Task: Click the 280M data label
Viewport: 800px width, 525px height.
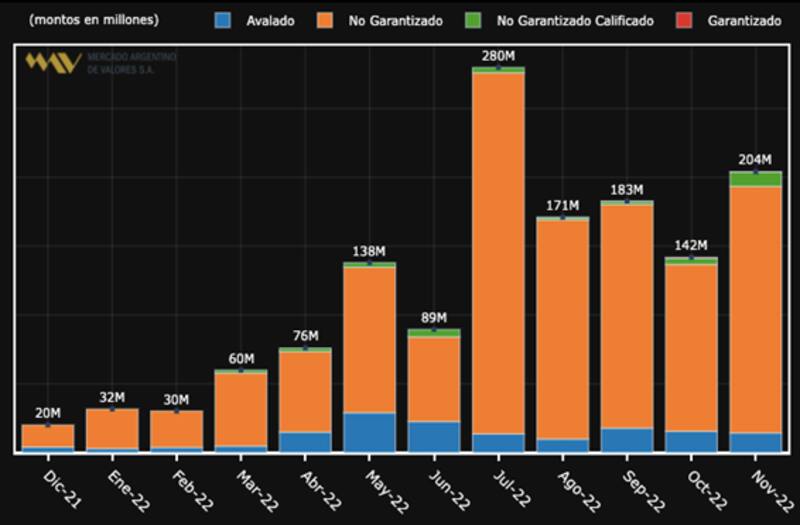Action: (x=498, y=56)
